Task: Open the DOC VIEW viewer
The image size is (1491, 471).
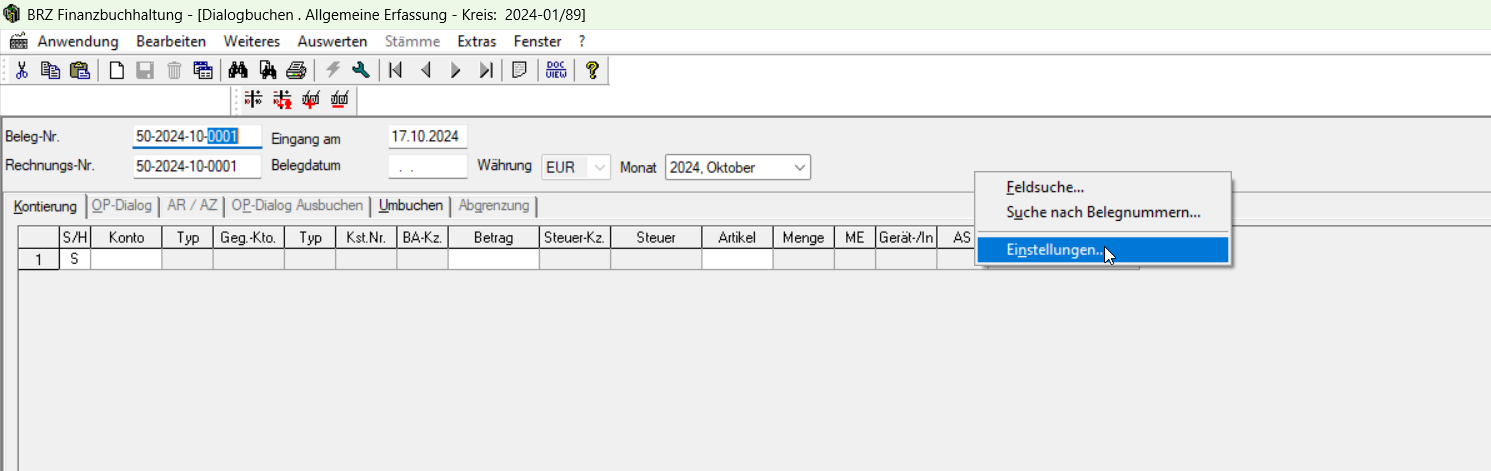Action: (x=555, y=70)
